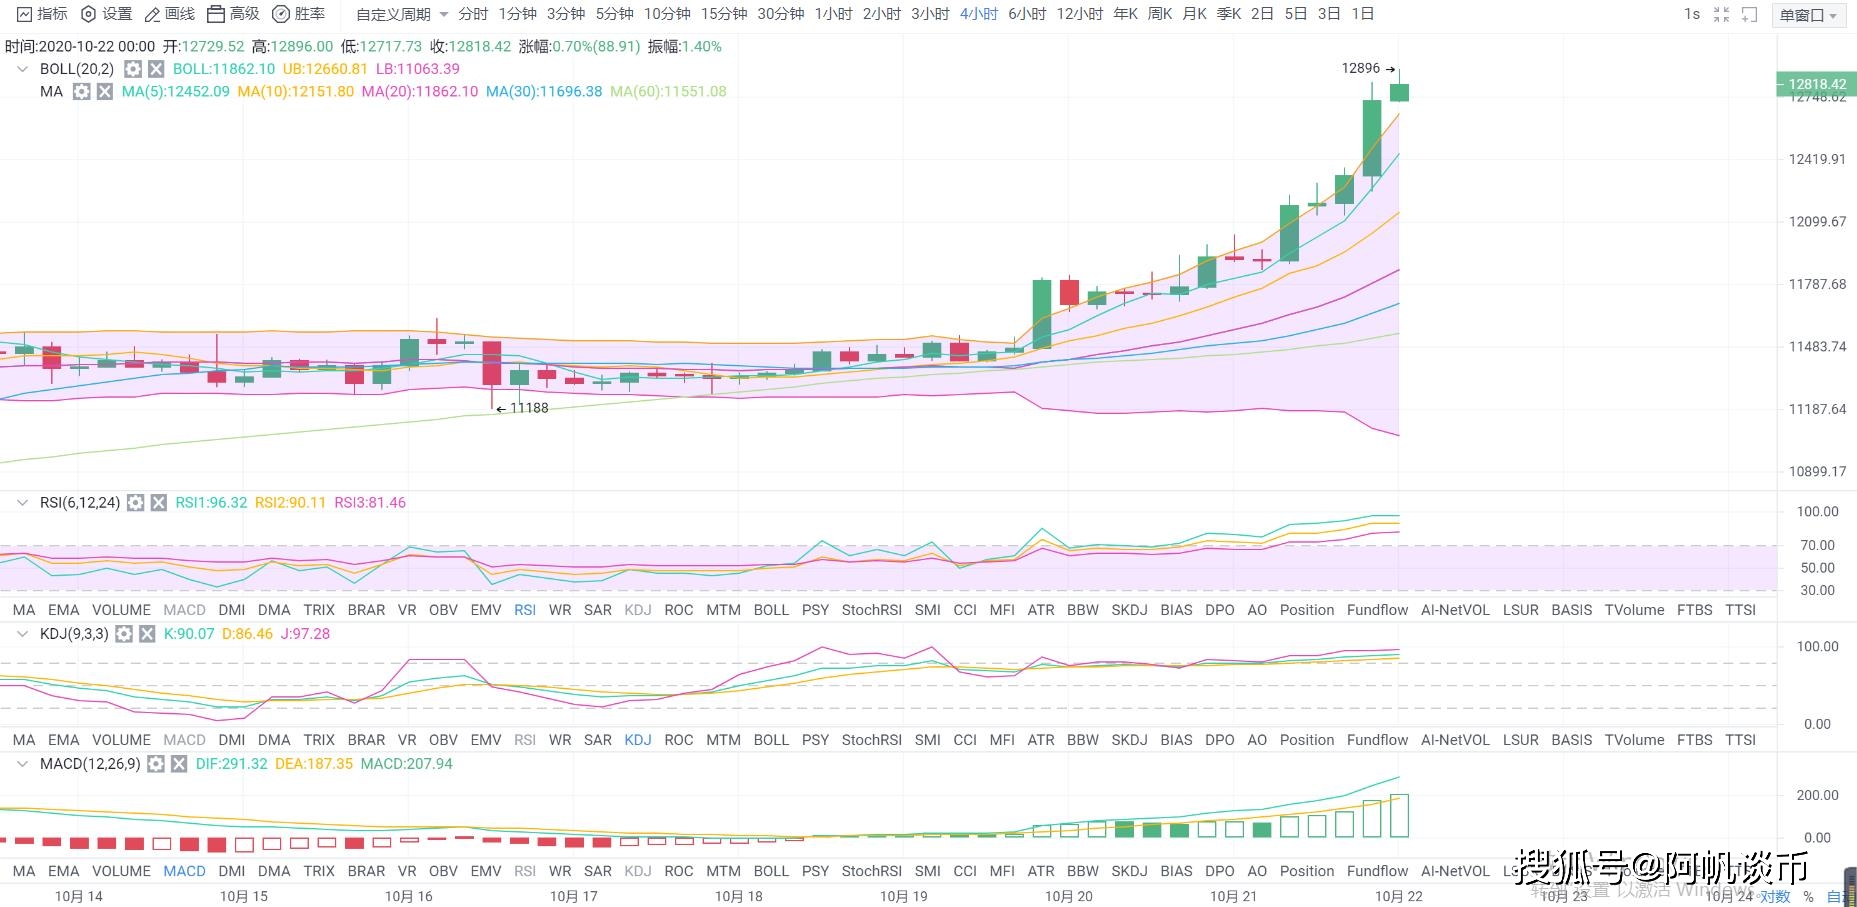Remove the MA indicator overlay
Screen dimensions: 1857x907
point(104,92)
